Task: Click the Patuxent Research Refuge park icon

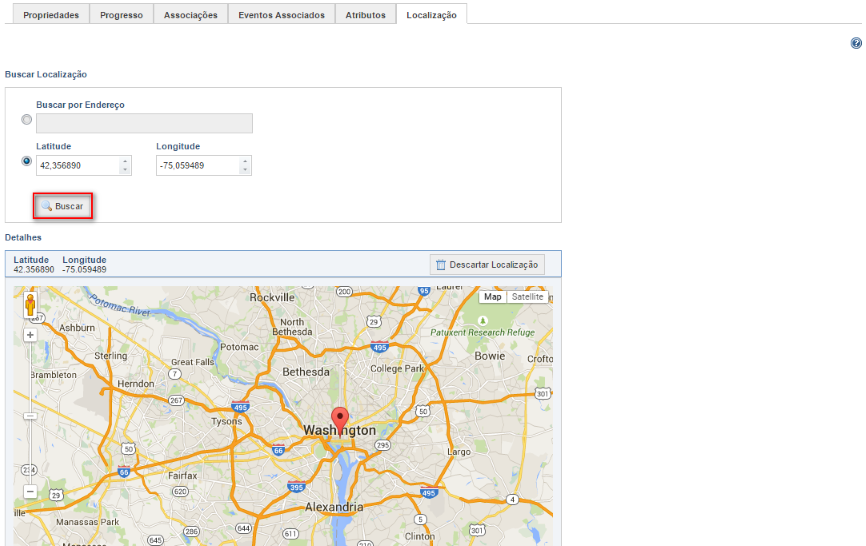Action: click(483, 321)
